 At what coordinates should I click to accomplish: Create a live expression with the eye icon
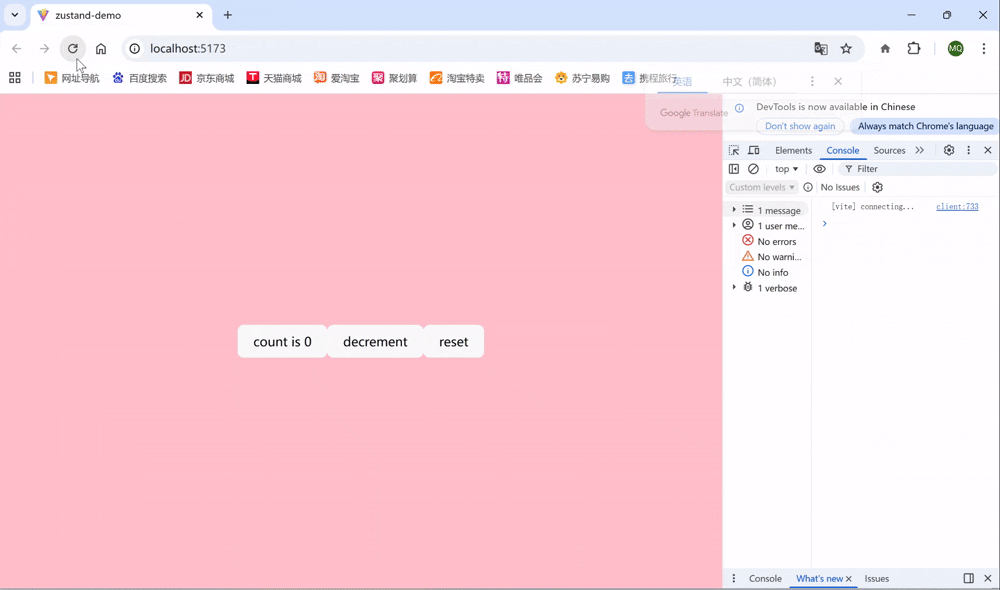(820, 168)
